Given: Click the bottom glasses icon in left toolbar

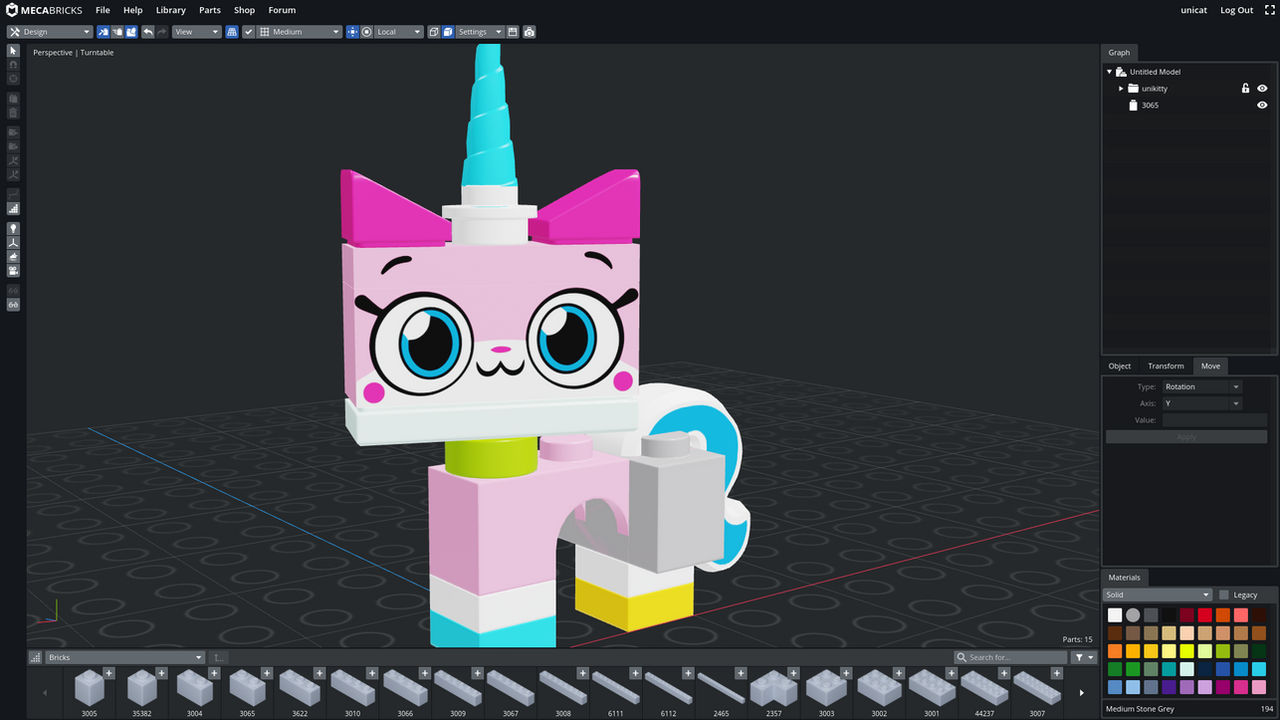Looking at the screenshot, I should point(13,304).
